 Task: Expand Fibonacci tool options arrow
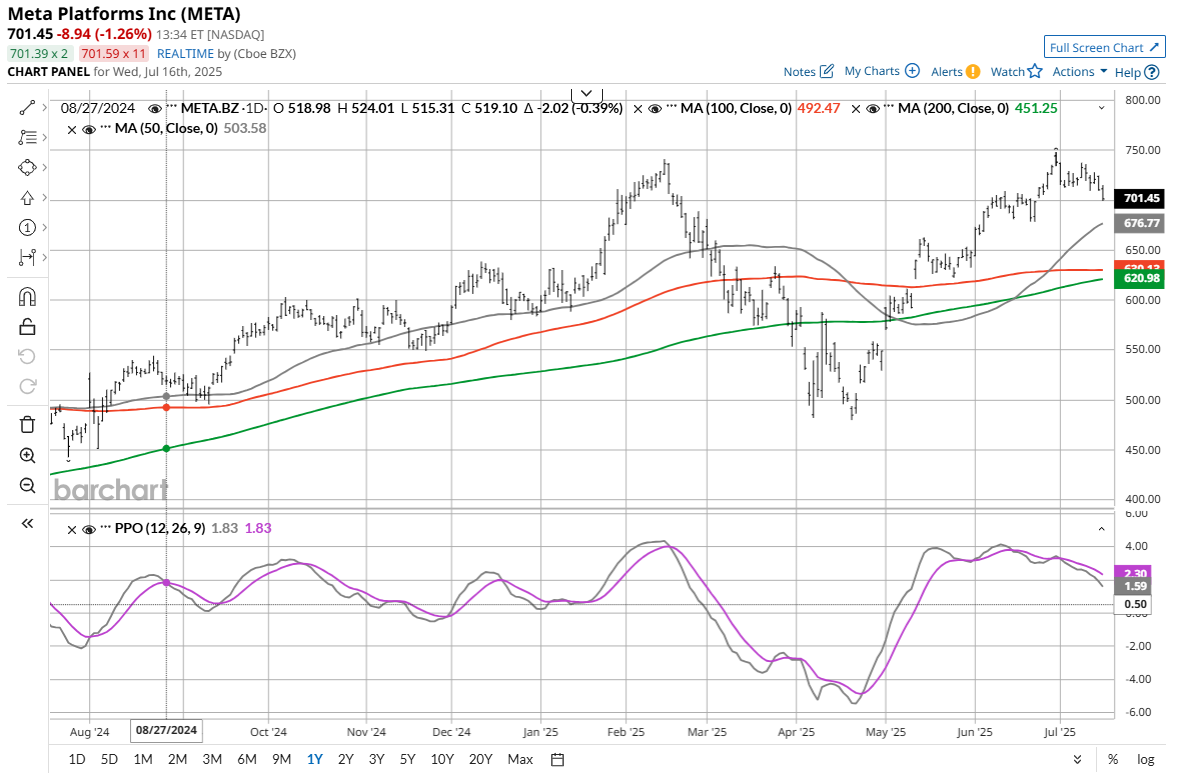[44, 137]
